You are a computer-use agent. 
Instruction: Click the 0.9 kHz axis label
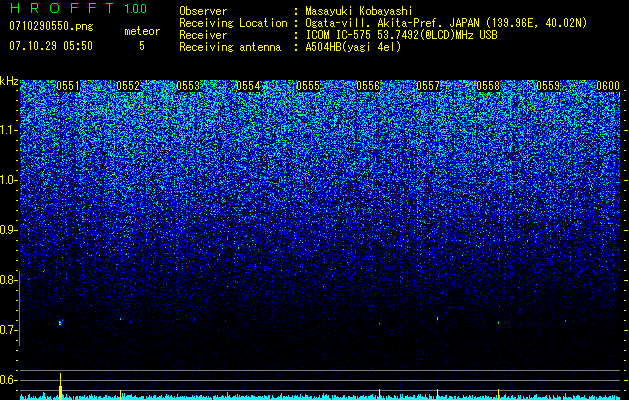point(8,230)
